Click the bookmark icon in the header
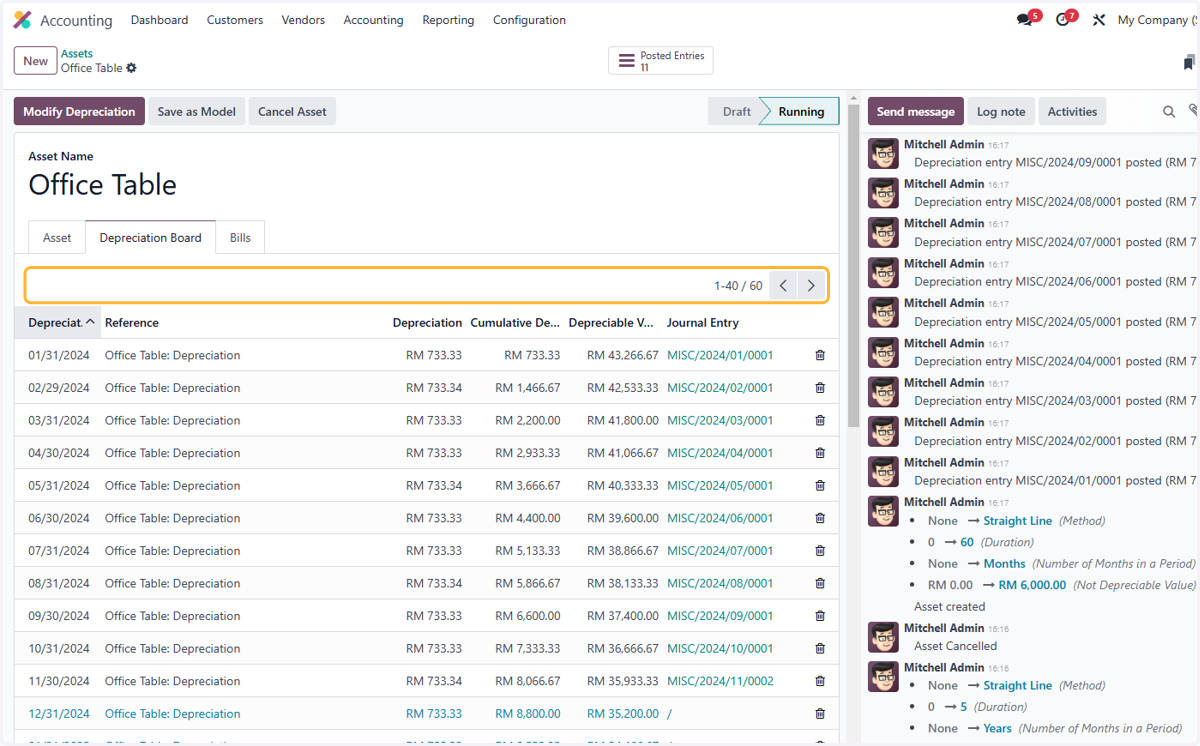The width and height of the screenshot is (1200, 746). tap(1189, 63)
